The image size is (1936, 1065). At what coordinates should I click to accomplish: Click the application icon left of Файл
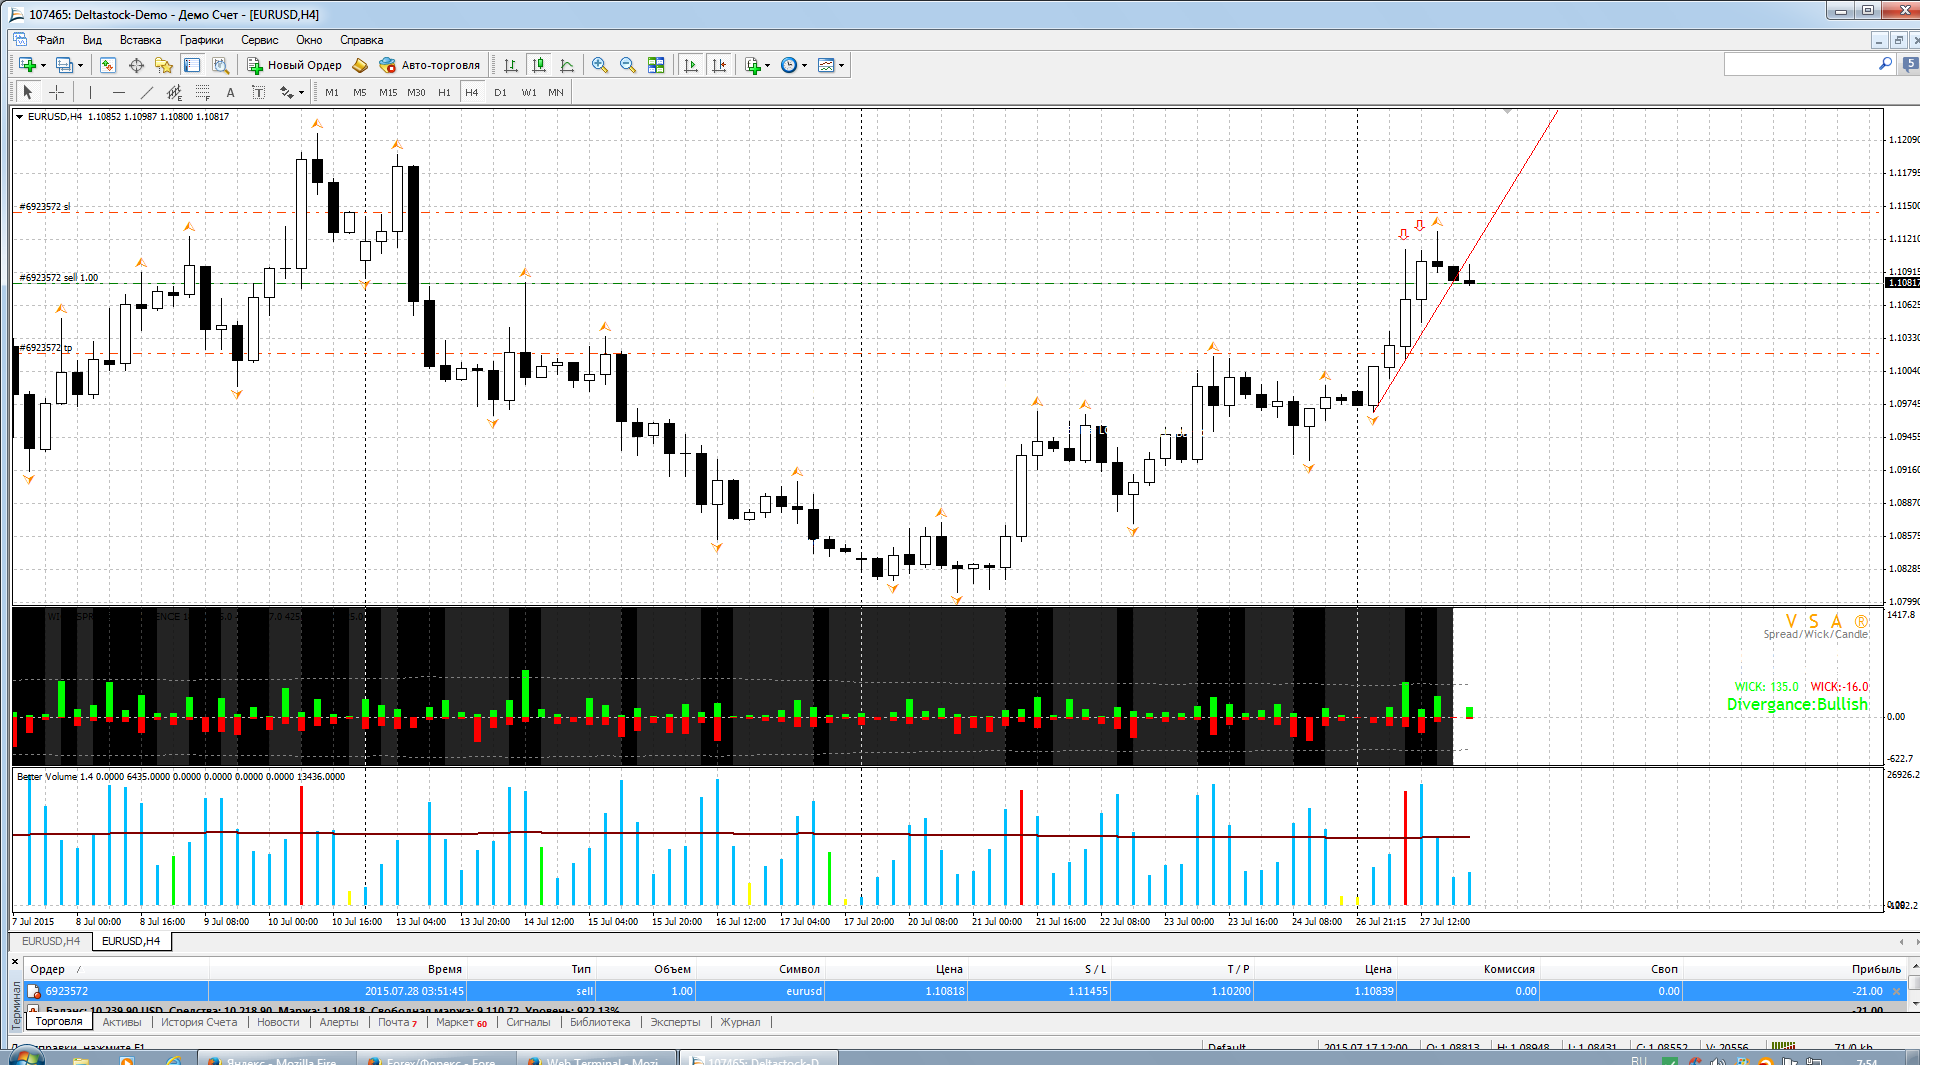click(20, 40)
